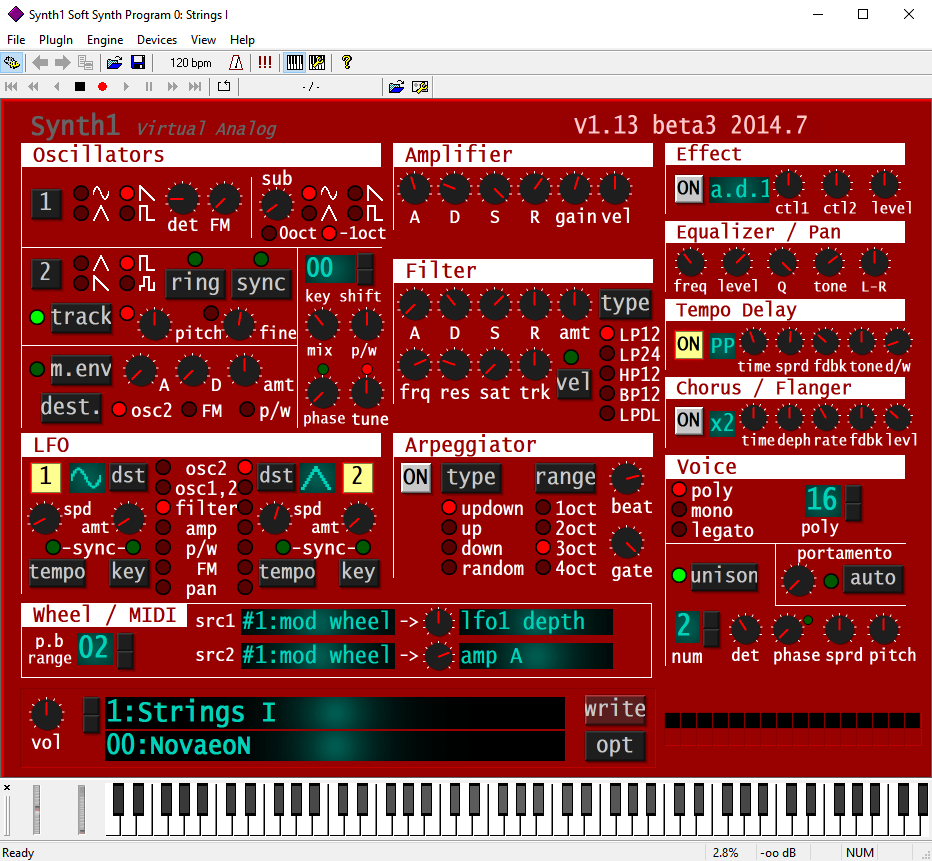
Task: Click the write button
Action: click(x=615, y=709)
